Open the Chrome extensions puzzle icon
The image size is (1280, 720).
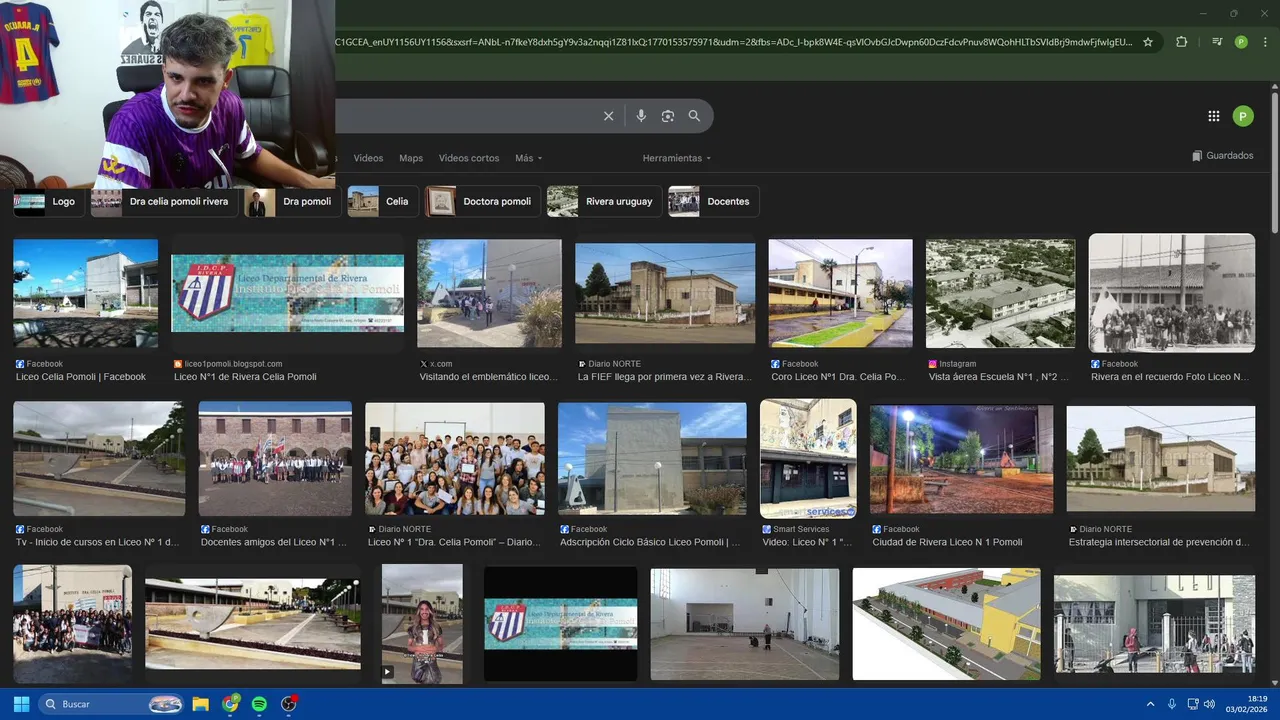(1181, 42)
